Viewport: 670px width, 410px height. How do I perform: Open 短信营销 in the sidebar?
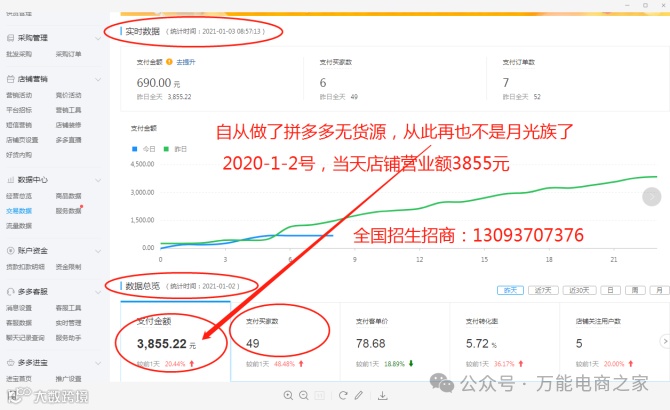click(x=19, y=125)
